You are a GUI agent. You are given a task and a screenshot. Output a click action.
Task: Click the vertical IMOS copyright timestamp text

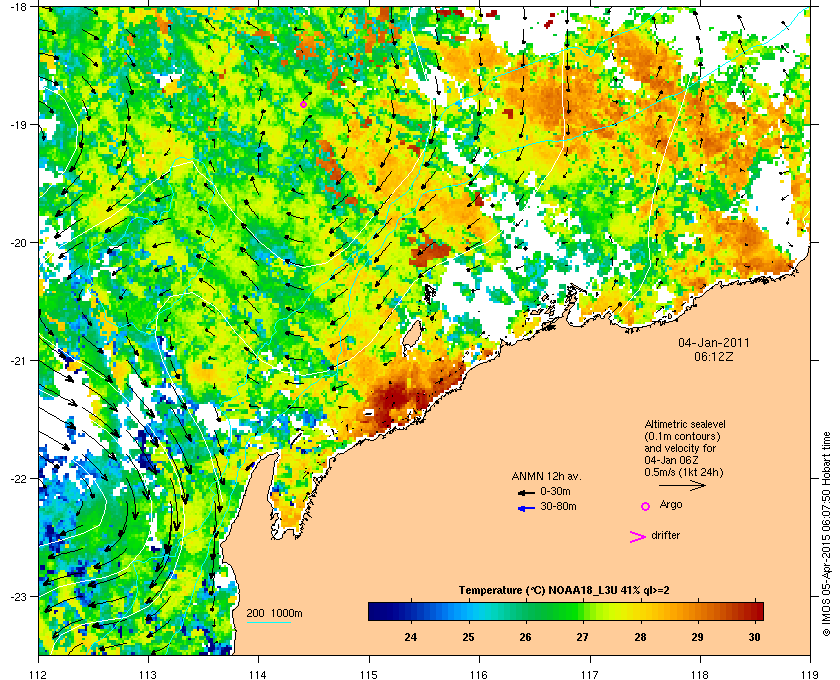coord(826,532)
